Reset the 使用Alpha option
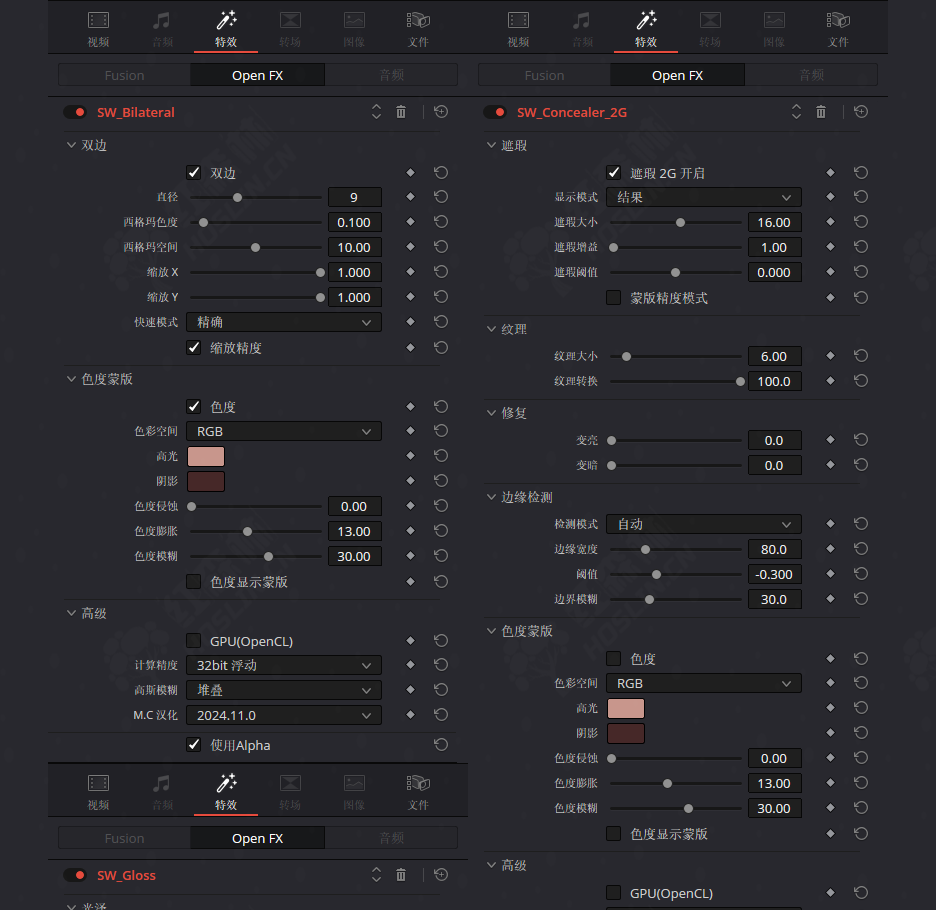 pos(441,745)
